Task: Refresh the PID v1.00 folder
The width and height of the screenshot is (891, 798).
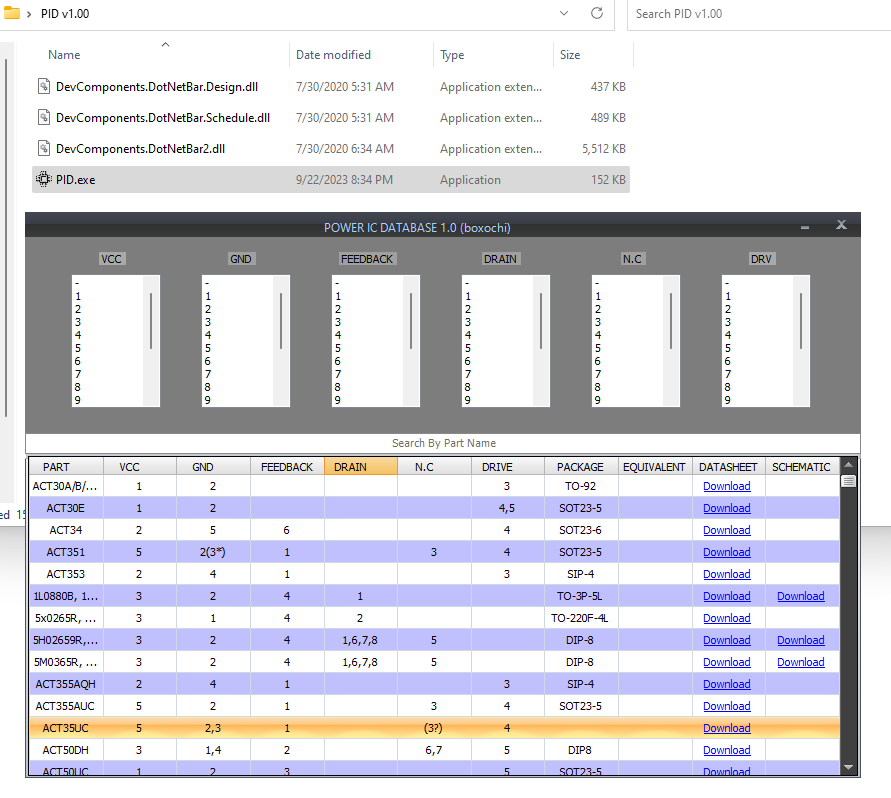Action: click(x=597, y=13)
